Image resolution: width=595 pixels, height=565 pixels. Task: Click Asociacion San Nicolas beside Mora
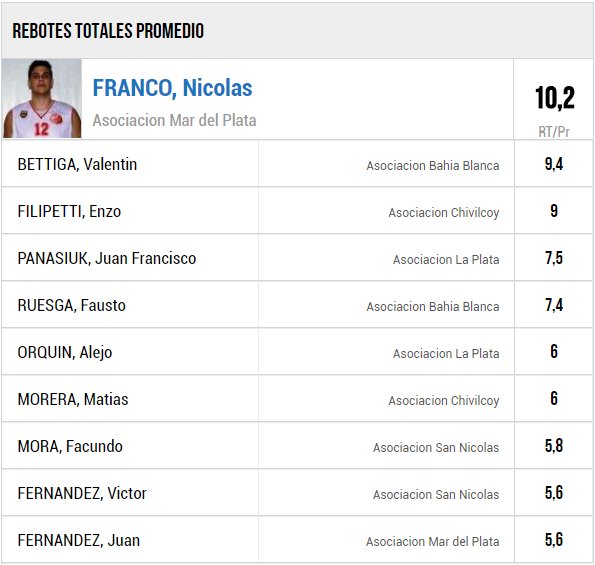click(436, 448)
